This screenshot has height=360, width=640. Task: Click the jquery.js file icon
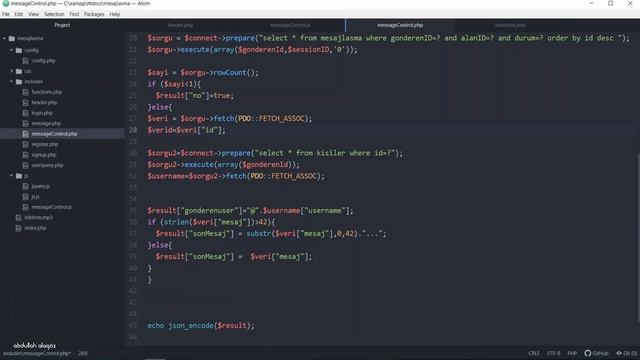pyautogui.click(x=25, y=187)
